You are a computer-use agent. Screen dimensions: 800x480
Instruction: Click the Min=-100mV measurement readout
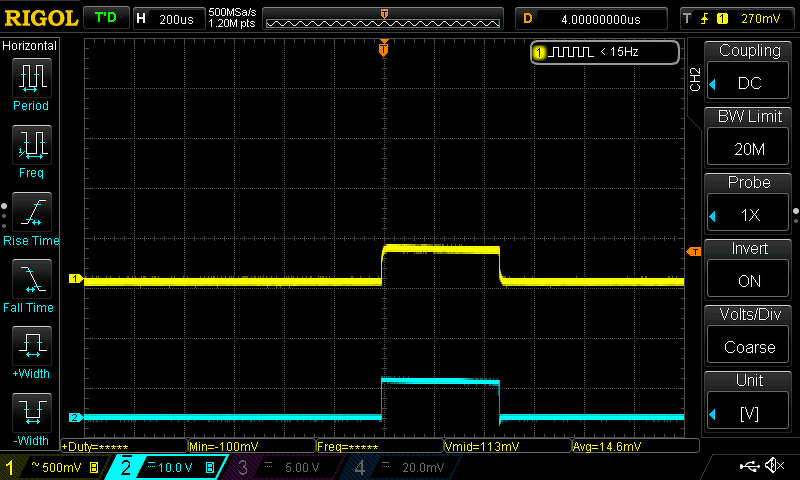252,446
